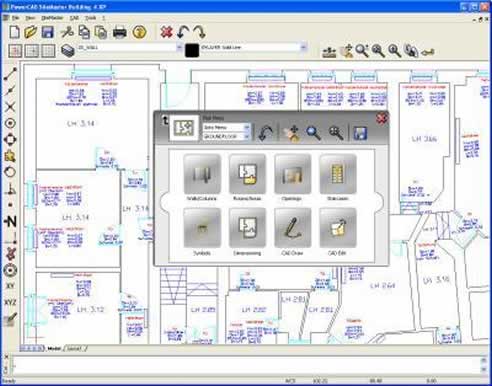Expand the Solid Line linetype dropdown
Viewport: 492px width, 386px height.
[303, 47]
